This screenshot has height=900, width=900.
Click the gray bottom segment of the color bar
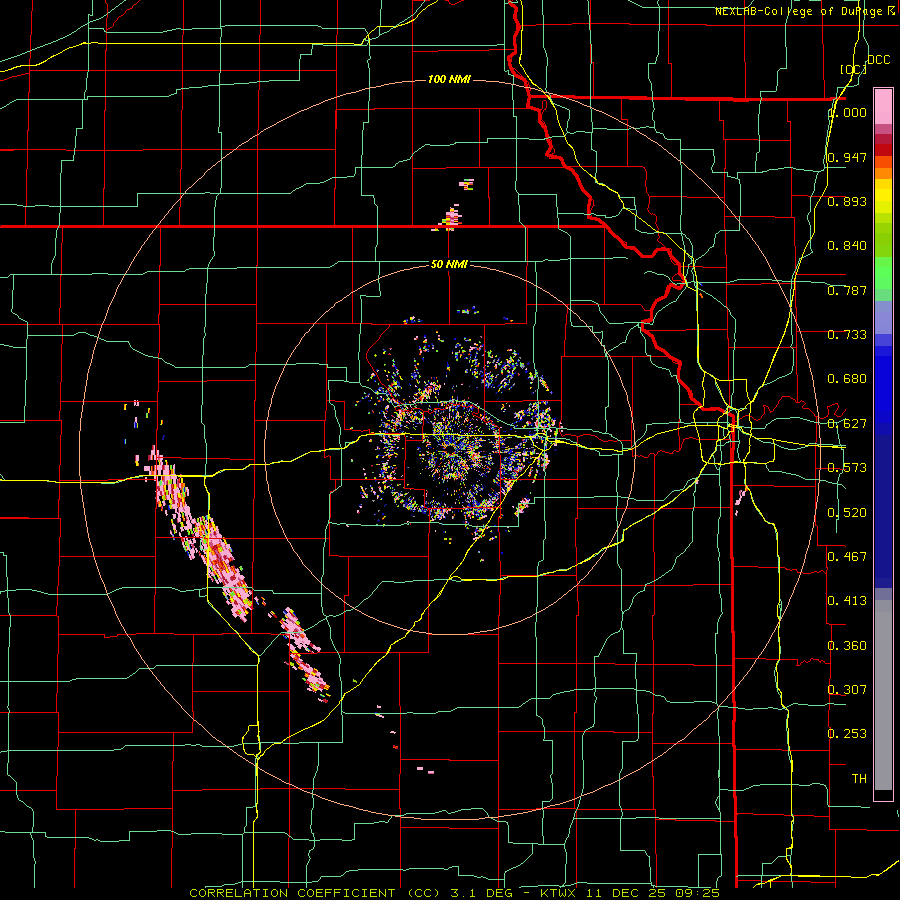883,695
